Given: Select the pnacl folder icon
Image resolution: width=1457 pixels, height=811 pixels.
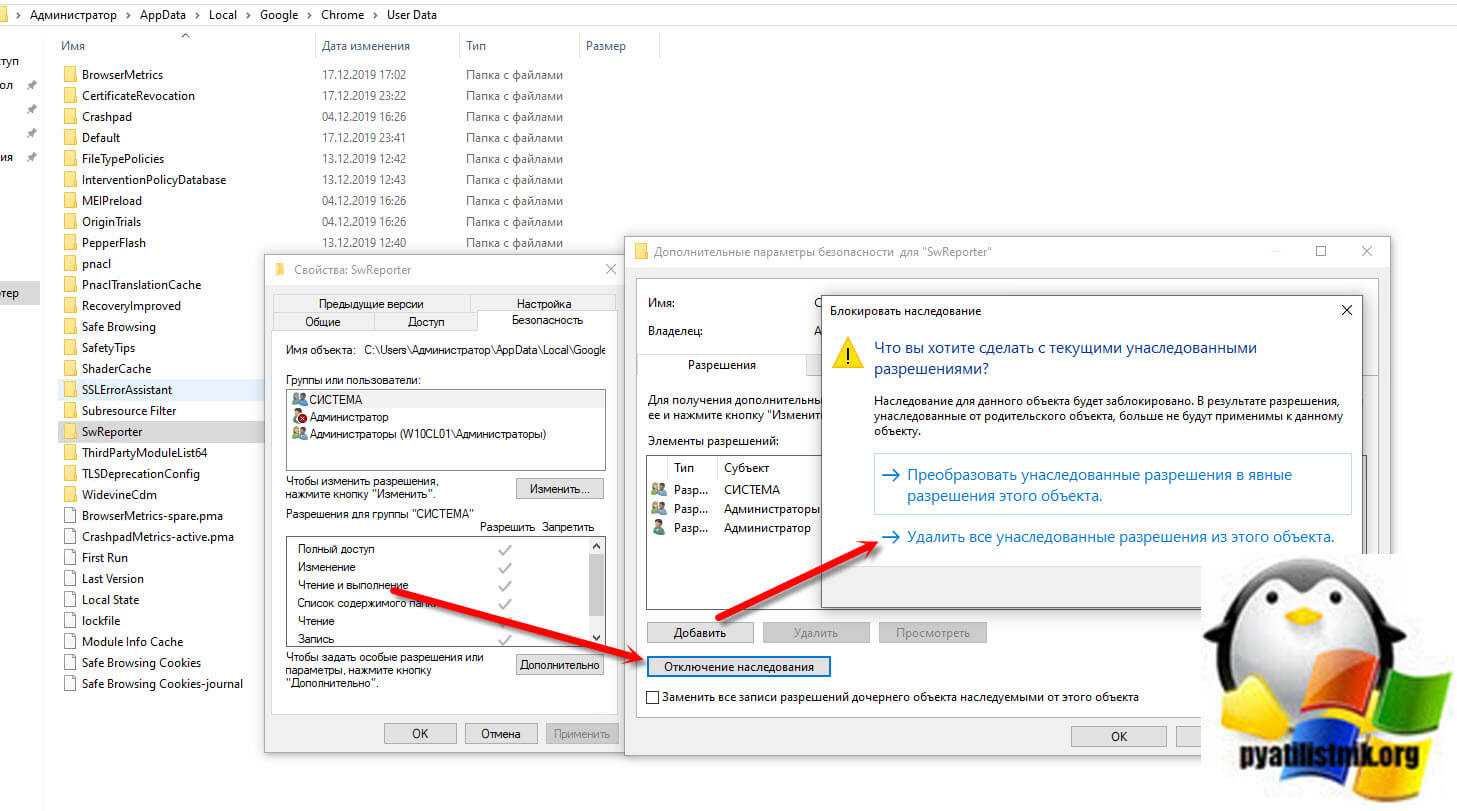Looking at the screenshot, I should click(69, 264).
